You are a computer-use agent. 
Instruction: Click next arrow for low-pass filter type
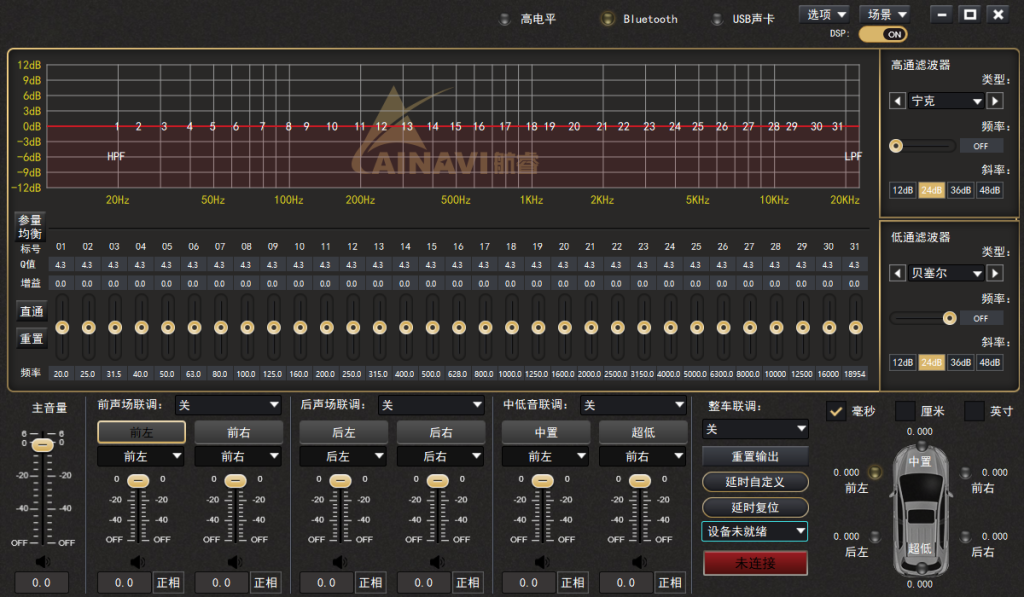tap(995, 273)
